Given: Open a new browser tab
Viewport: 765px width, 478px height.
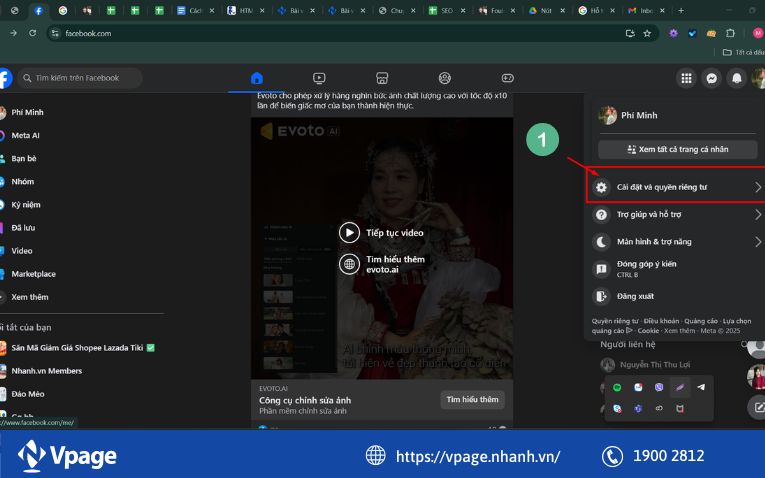Looking at the screenshot, I should click(681, 10).
